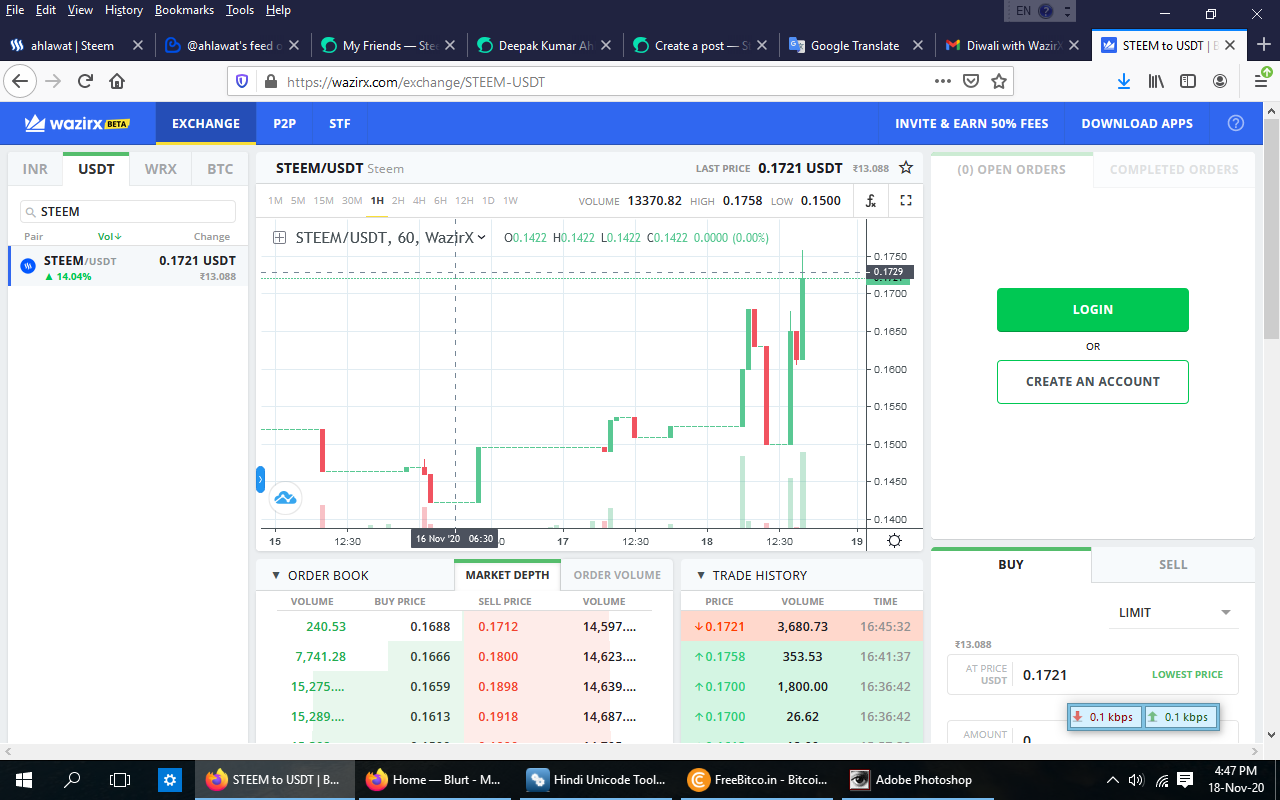
Task: Sort pairs by Vol column
Action: (x=109, y=237)
